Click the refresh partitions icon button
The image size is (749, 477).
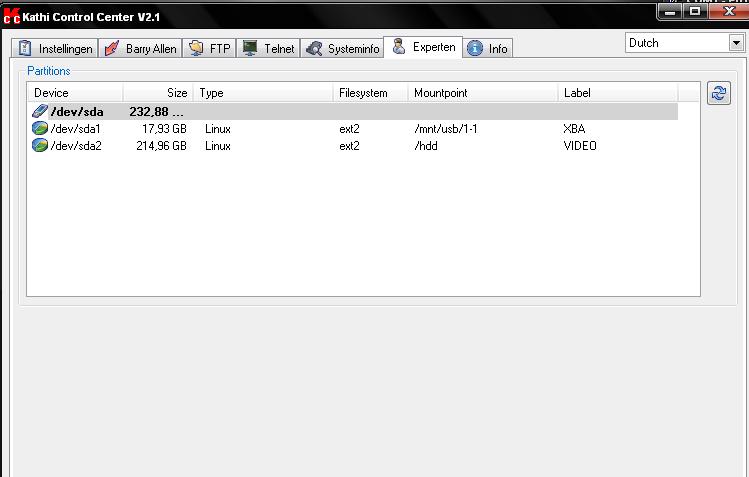click(x=718, y=93)
